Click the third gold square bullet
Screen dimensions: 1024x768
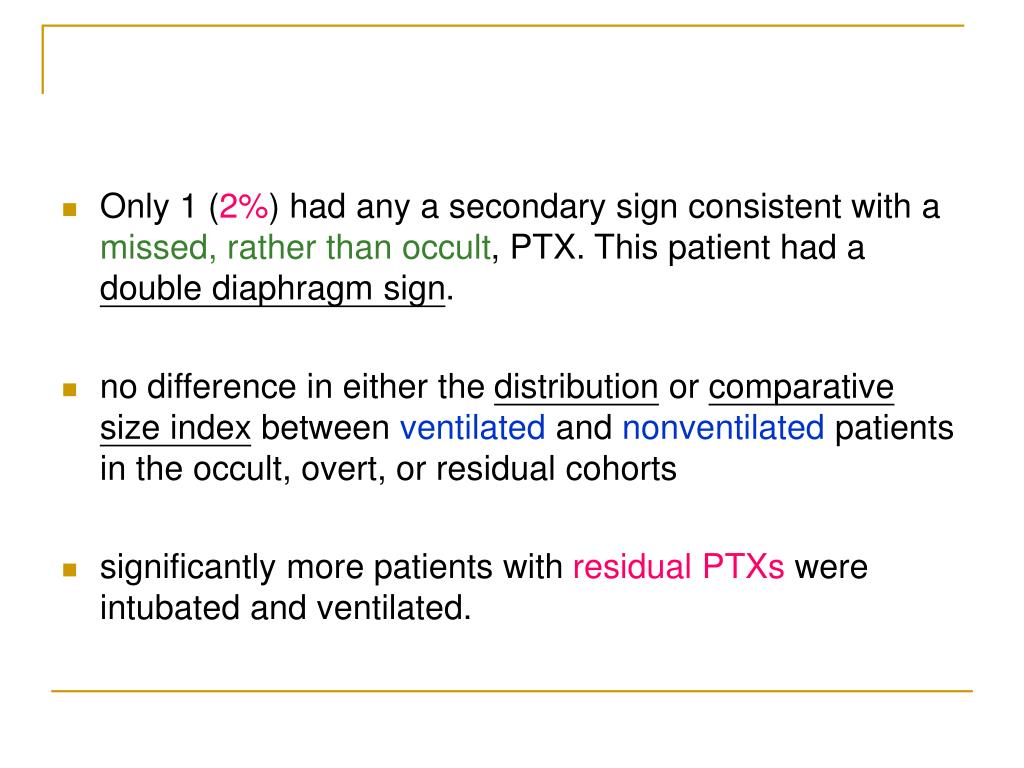click(x=70, y=569)
